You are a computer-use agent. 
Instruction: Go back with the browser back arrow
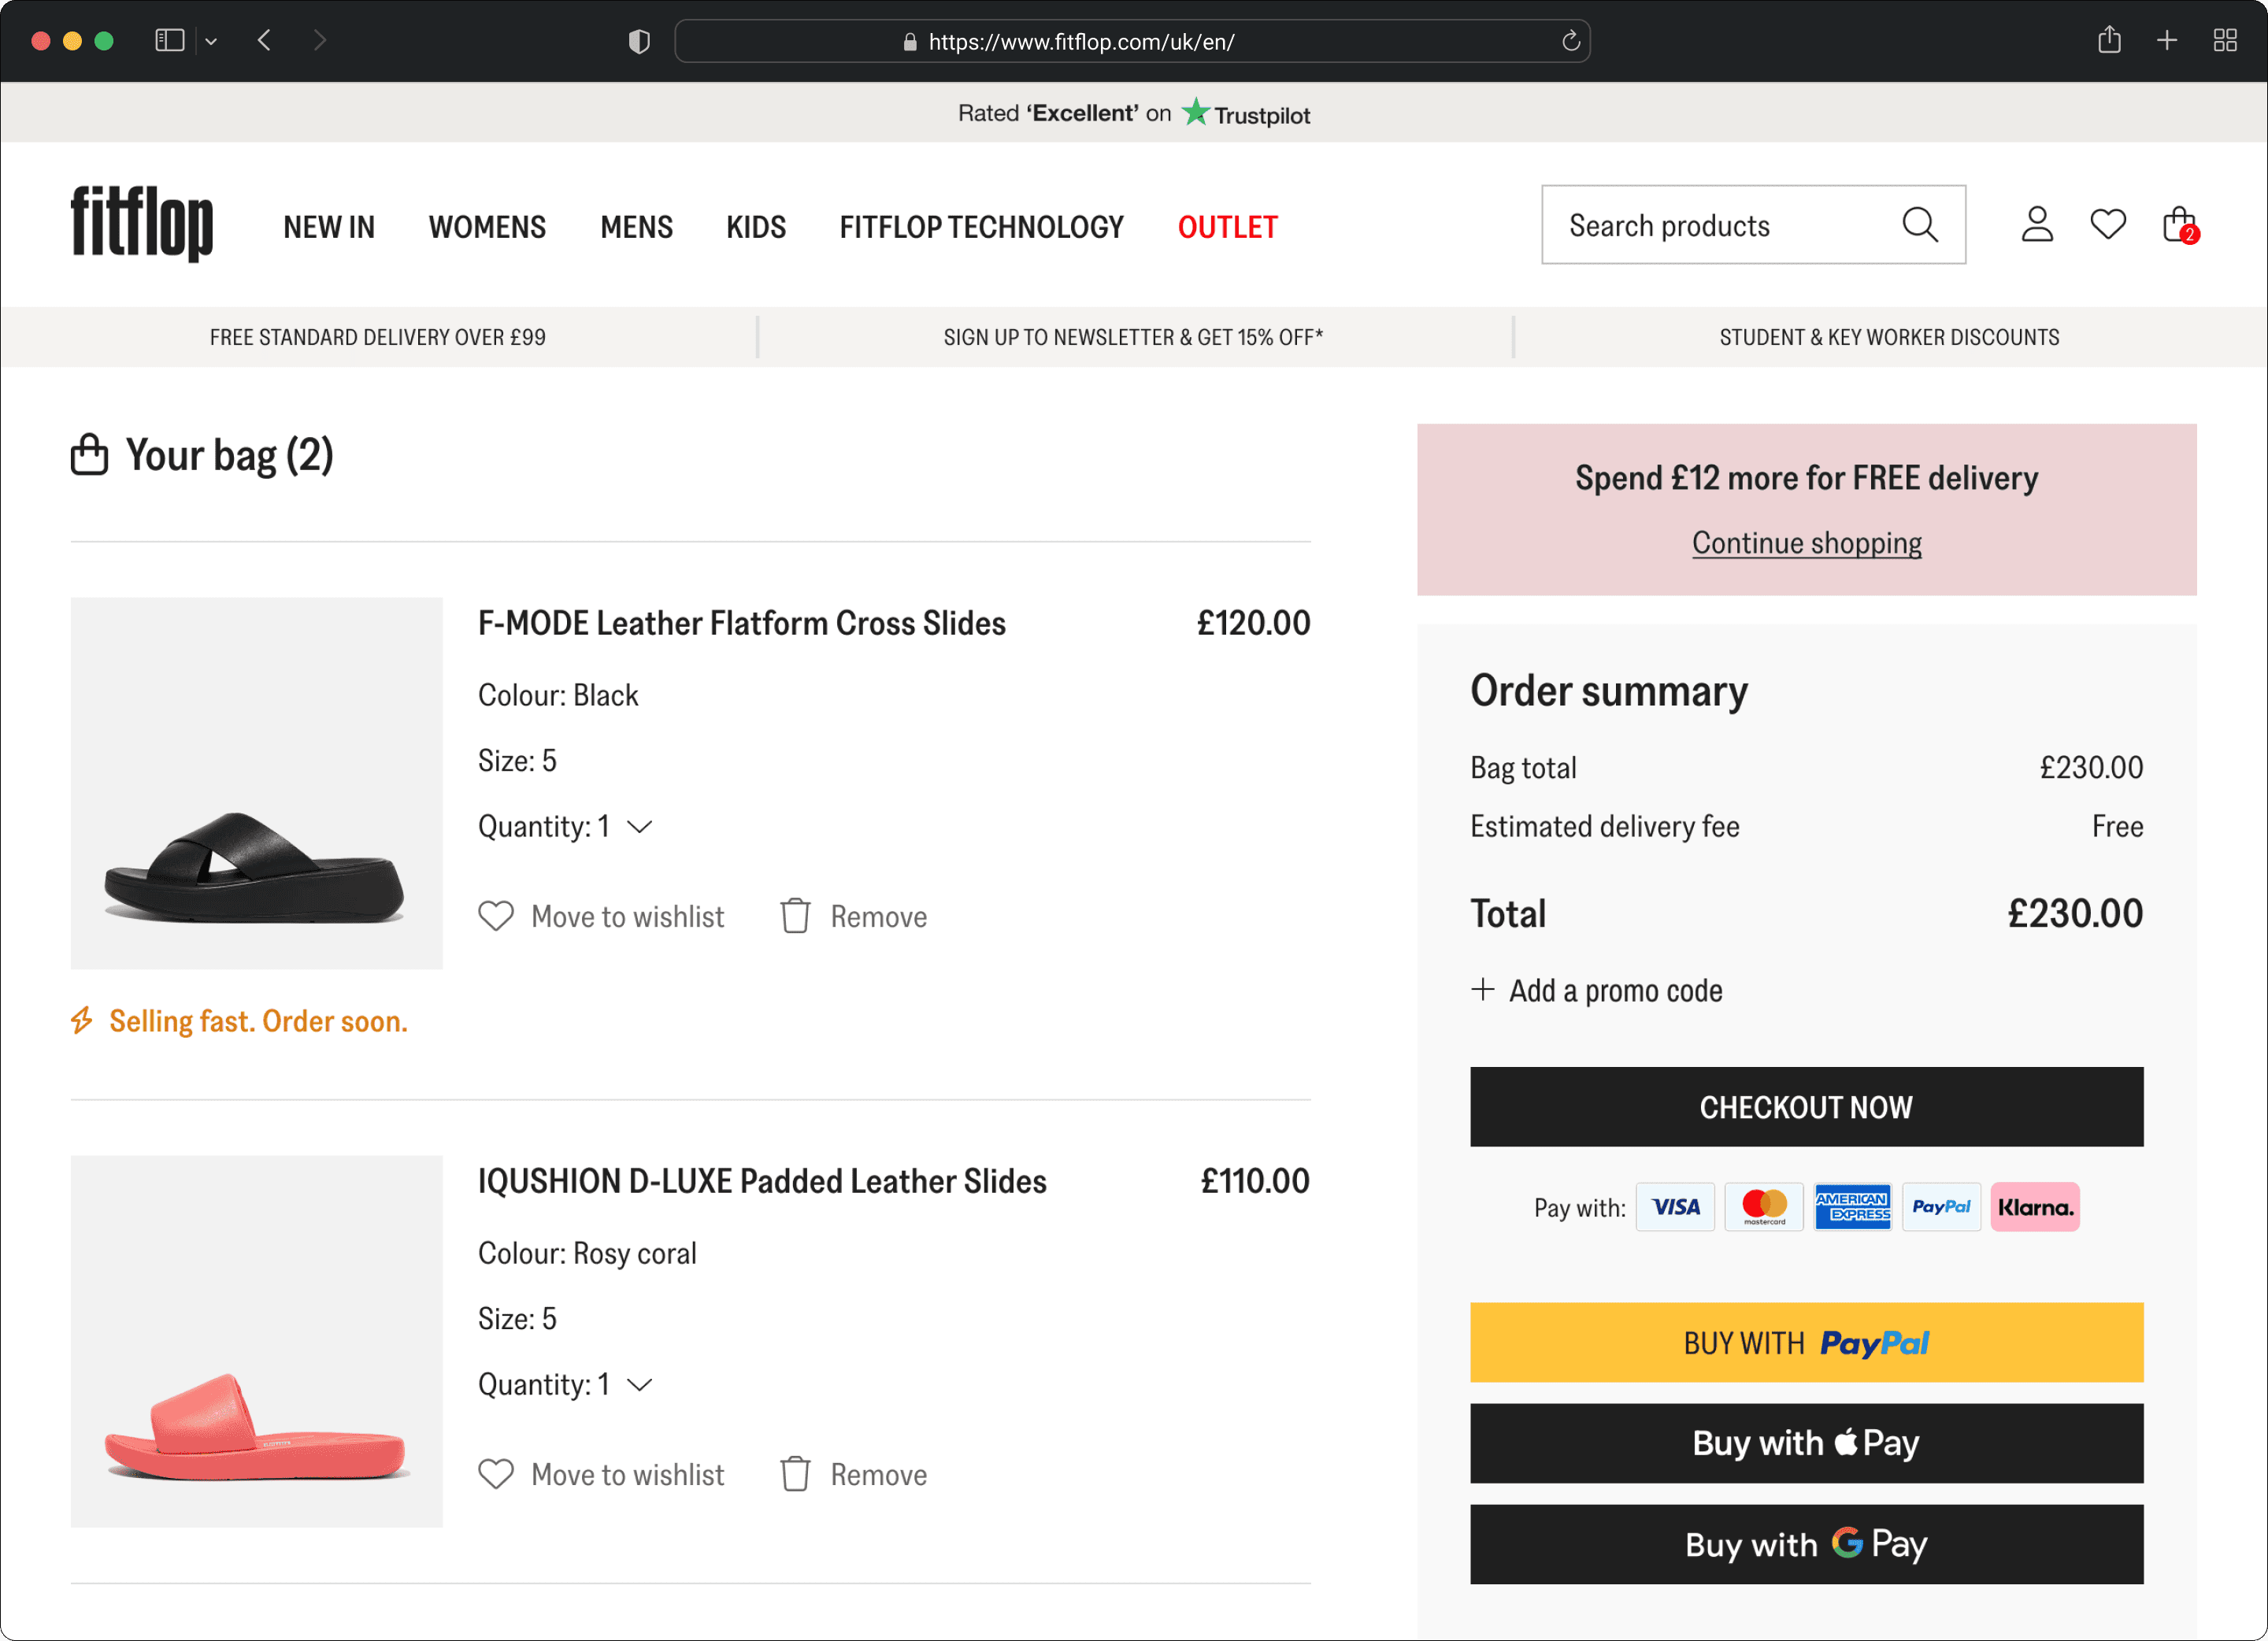264,41
